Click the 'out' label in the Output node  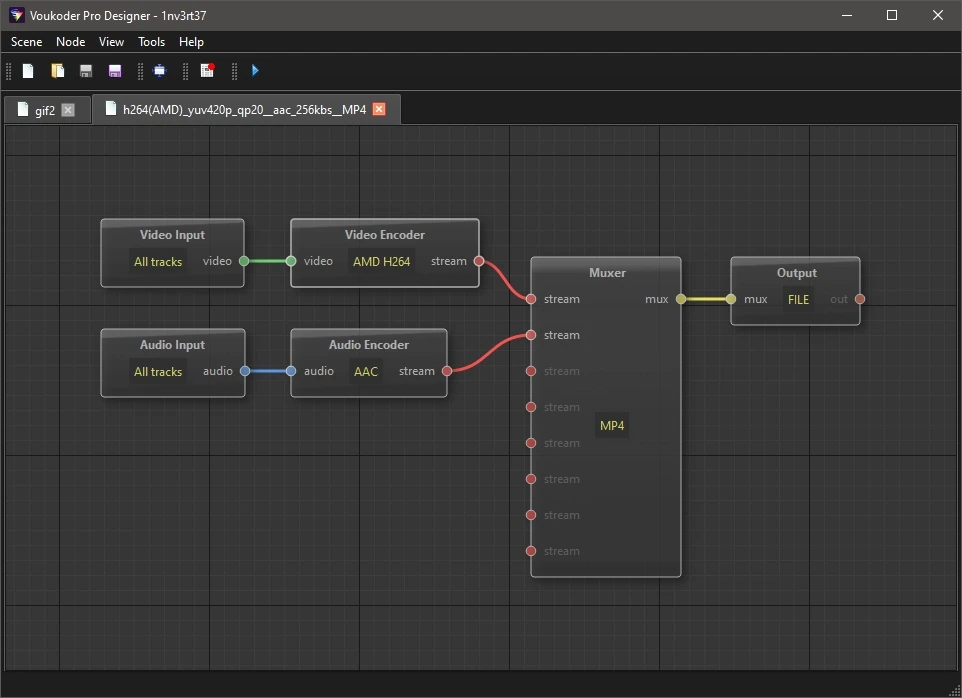[x=839, y=299]
